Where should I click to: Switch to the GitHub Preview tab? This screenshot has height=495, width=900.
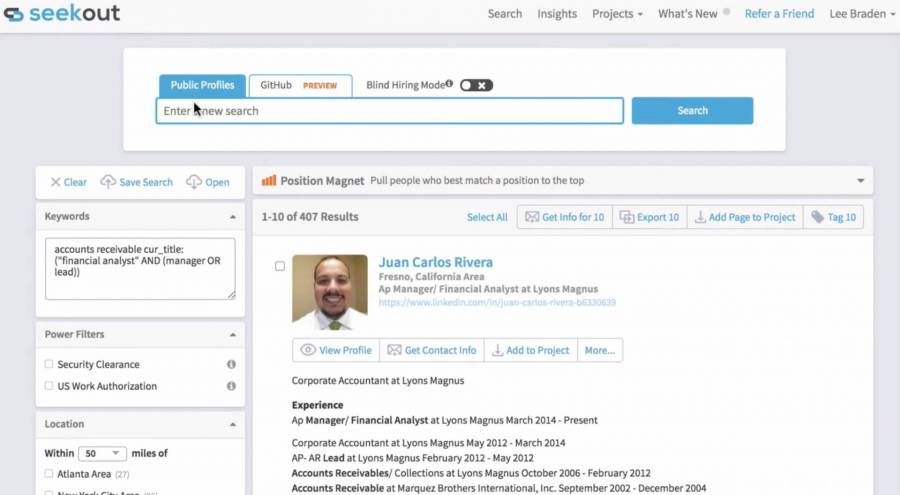click(x=300, y=86)
